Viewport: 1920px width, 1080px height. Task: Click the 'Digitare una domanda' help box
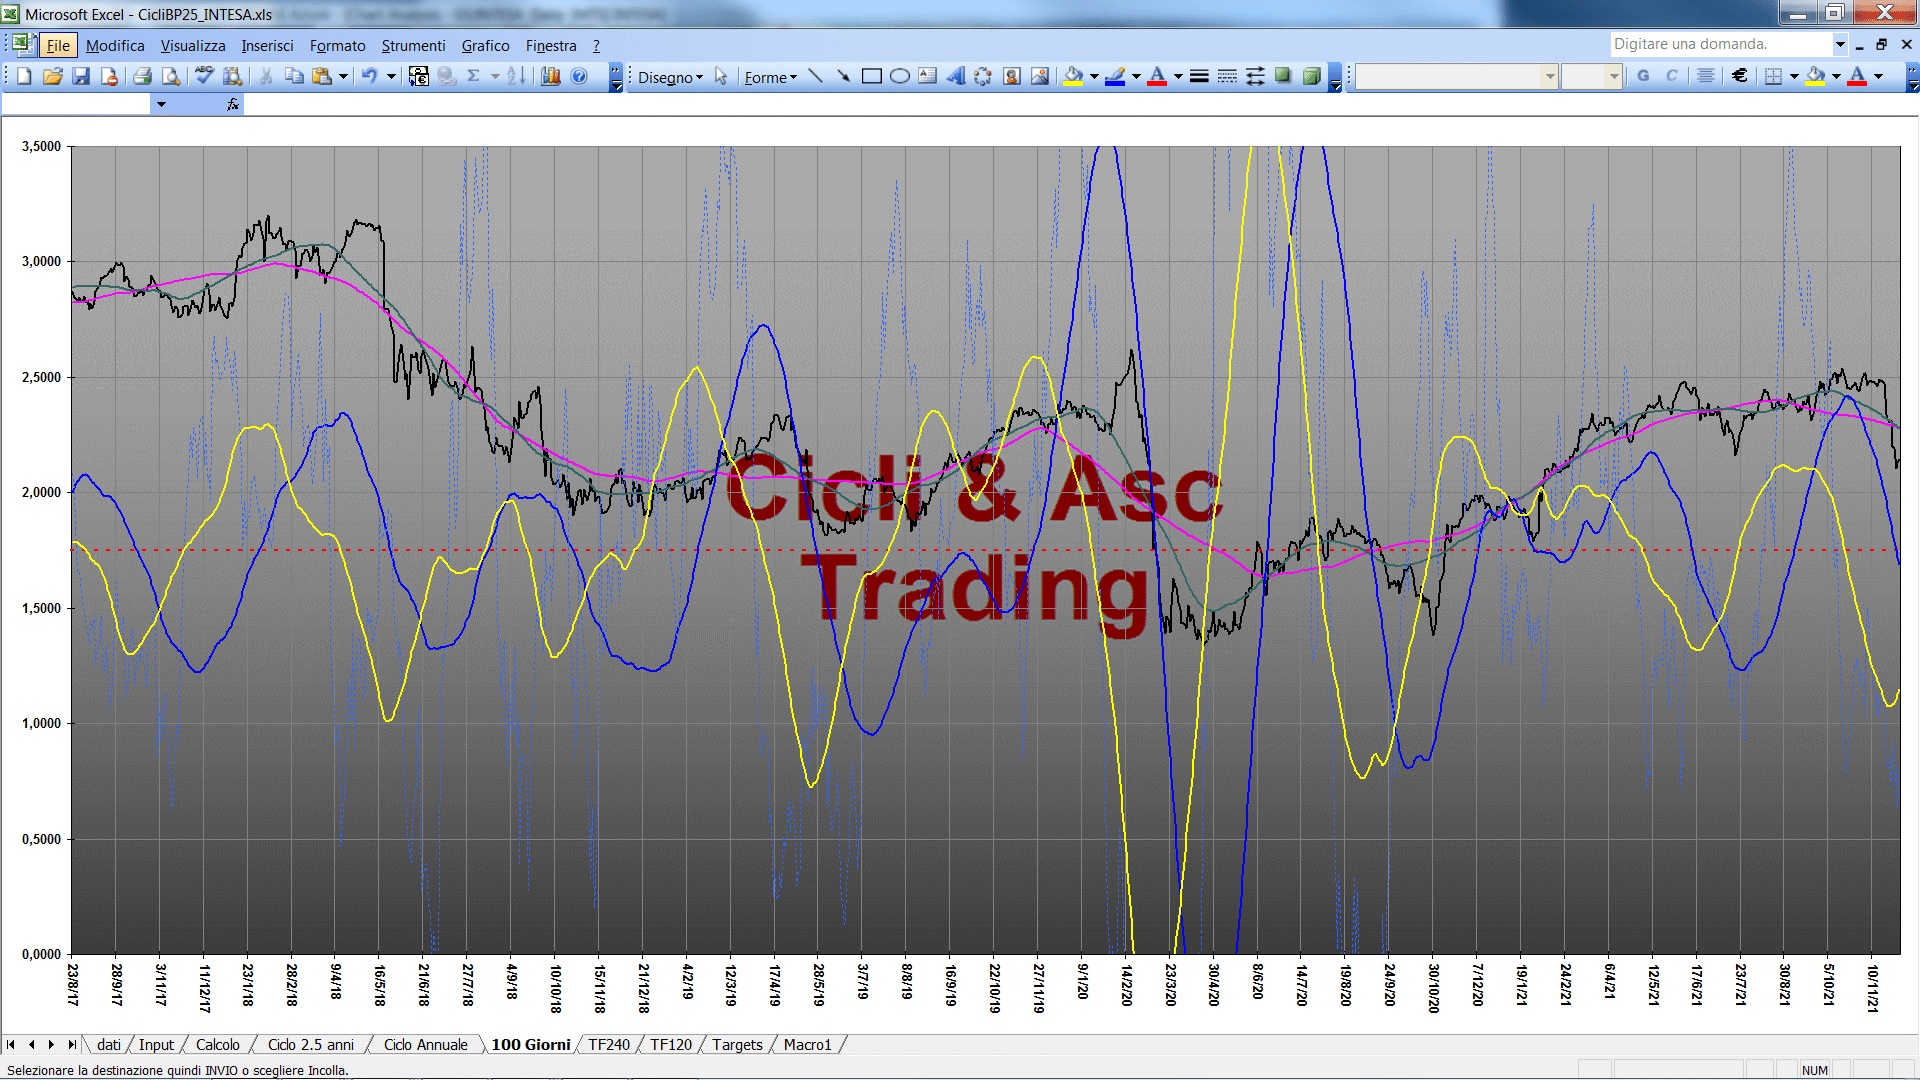click(1720, 44)
